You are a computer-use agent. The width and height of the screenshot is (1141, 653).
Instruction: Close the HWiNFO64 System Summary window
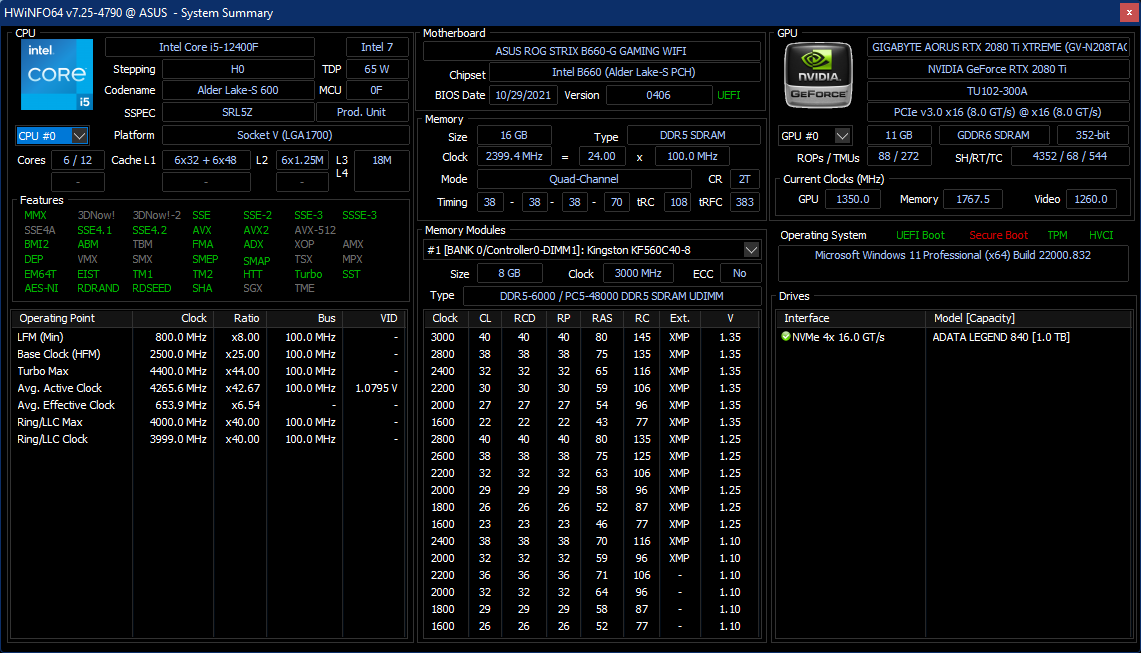coord(1129,12)
